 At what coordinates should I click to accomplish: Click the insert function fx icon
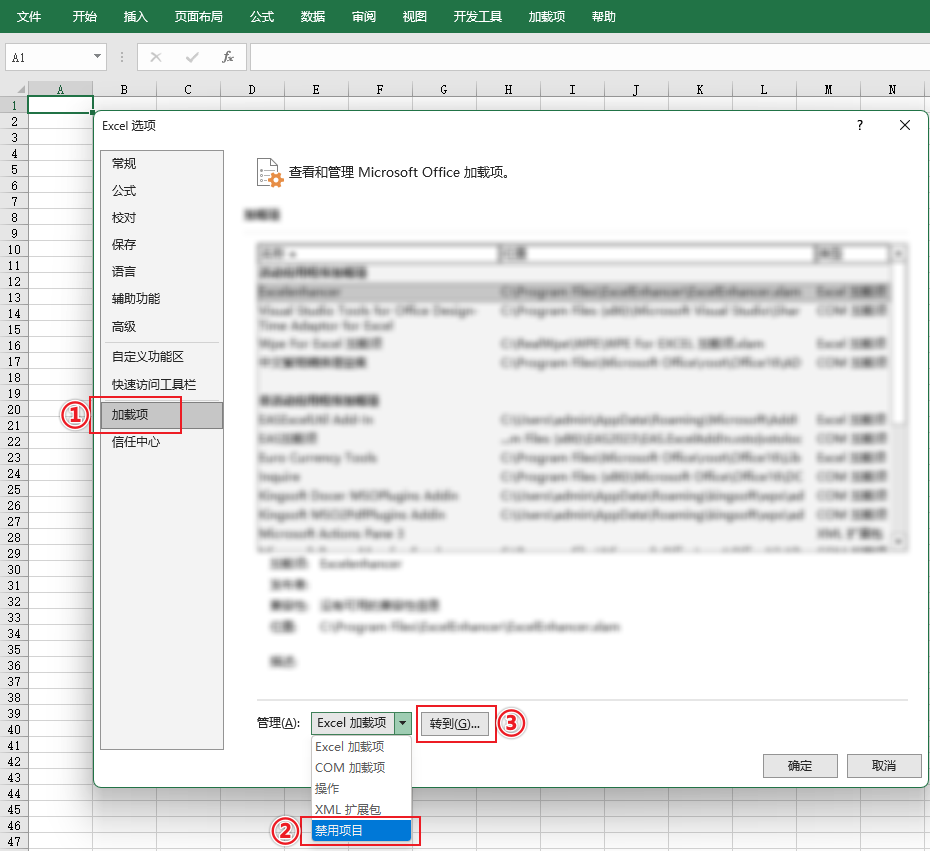pyautogui.click(x=228, y=57)
